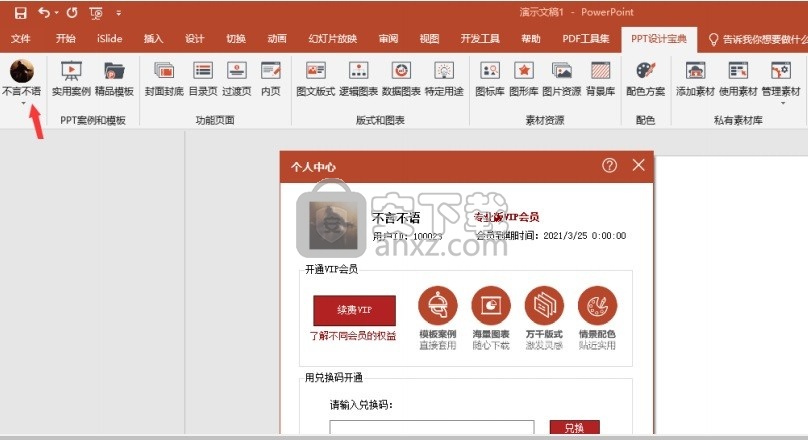Viewport: 808px width, 440px height.
Task: Switch to the 插入 tab
Action: pyautogui.click(x=153, y=39)
